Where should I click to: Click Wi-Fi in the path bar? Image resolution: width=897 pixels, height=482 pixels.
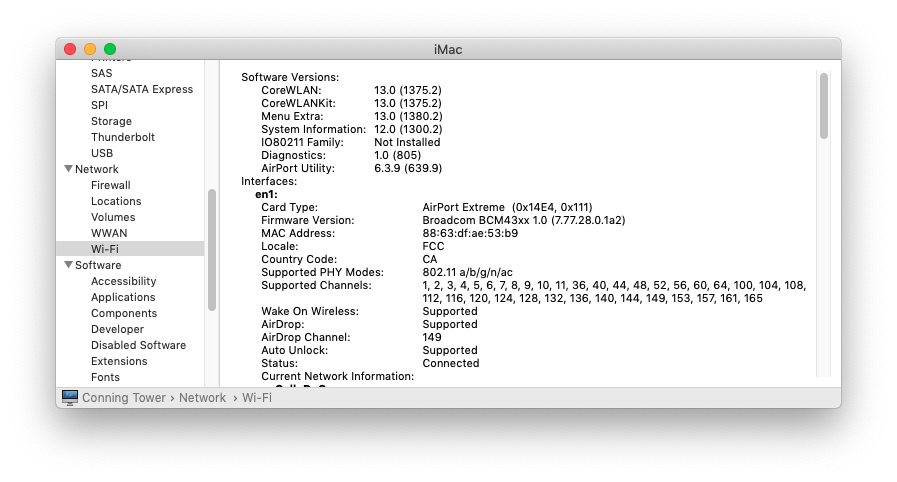tap(257, 397)
